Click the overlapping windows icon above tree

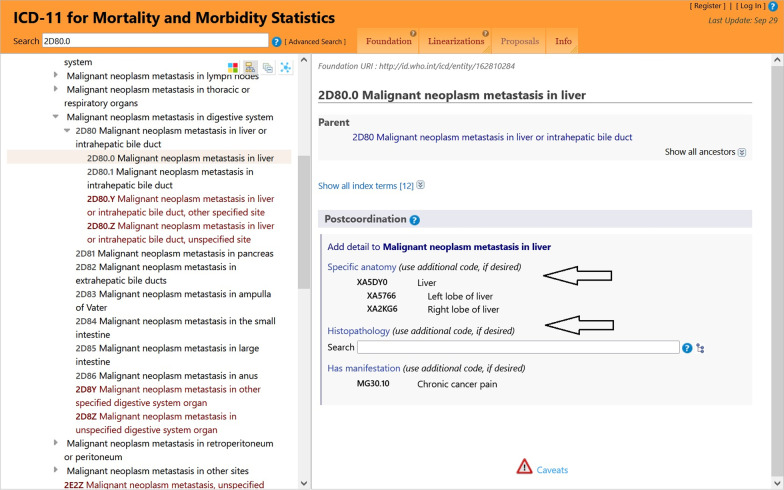pos(268,67)
